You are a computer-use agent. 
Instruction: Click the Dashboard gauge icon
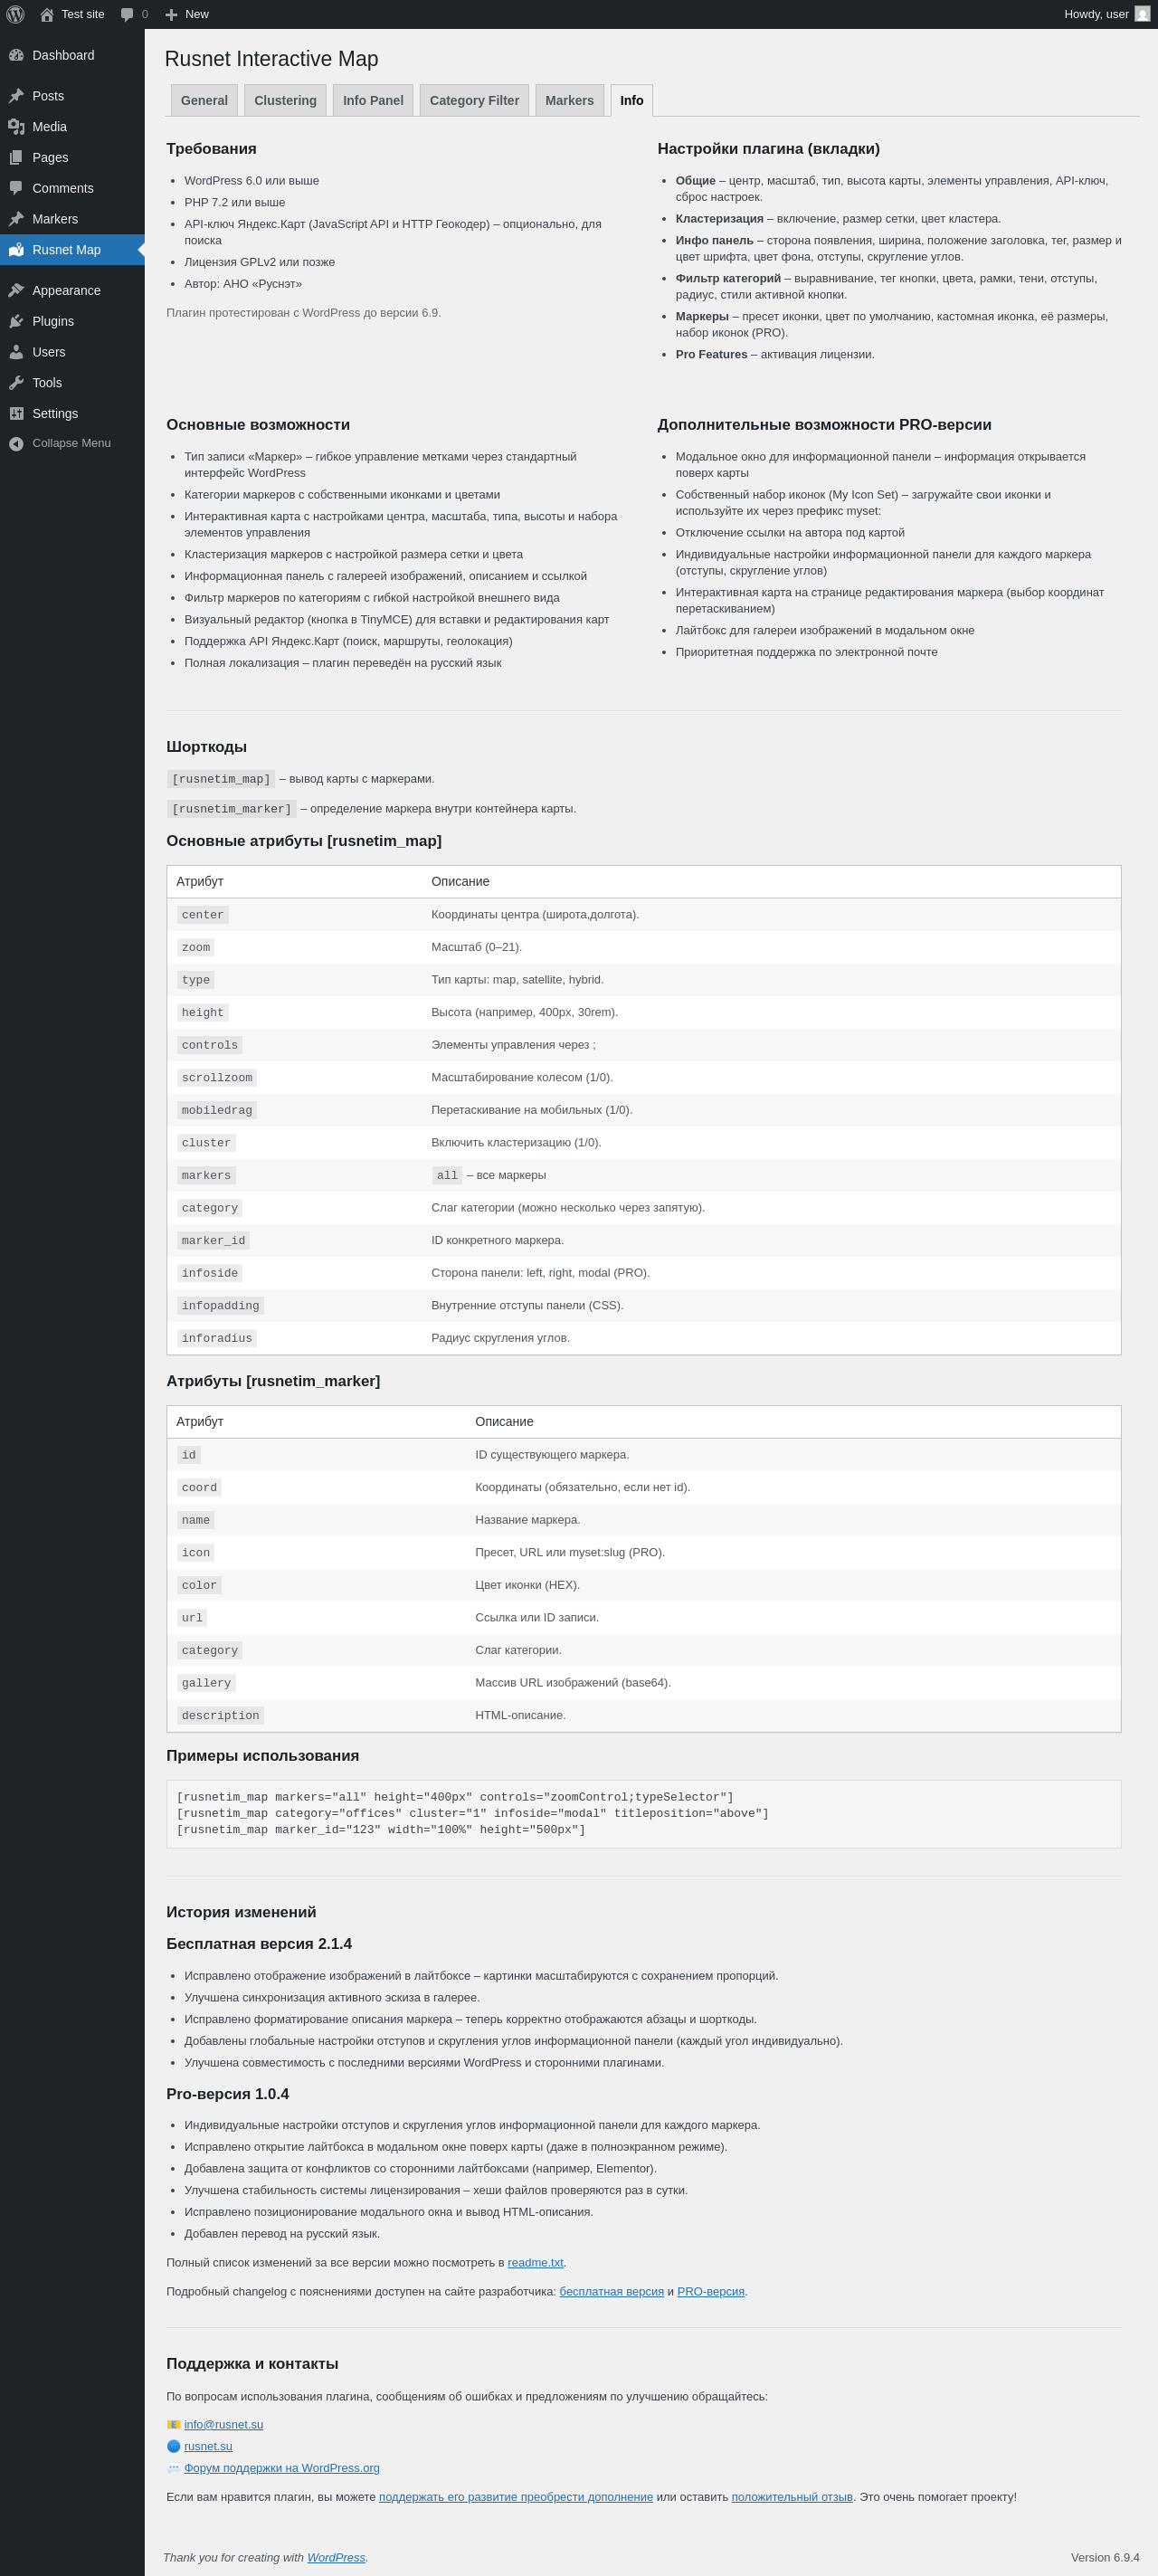click(x=16, y=55)
